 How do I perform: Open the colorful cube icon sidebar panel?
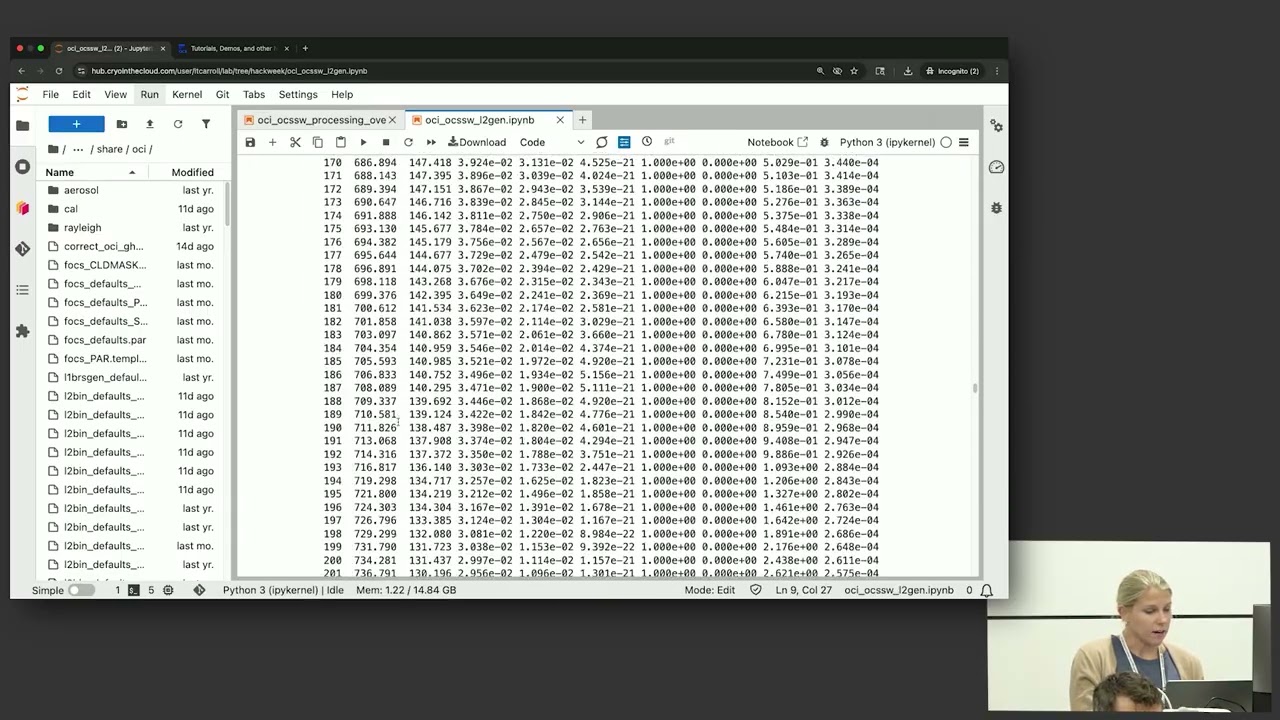(22, 208)
